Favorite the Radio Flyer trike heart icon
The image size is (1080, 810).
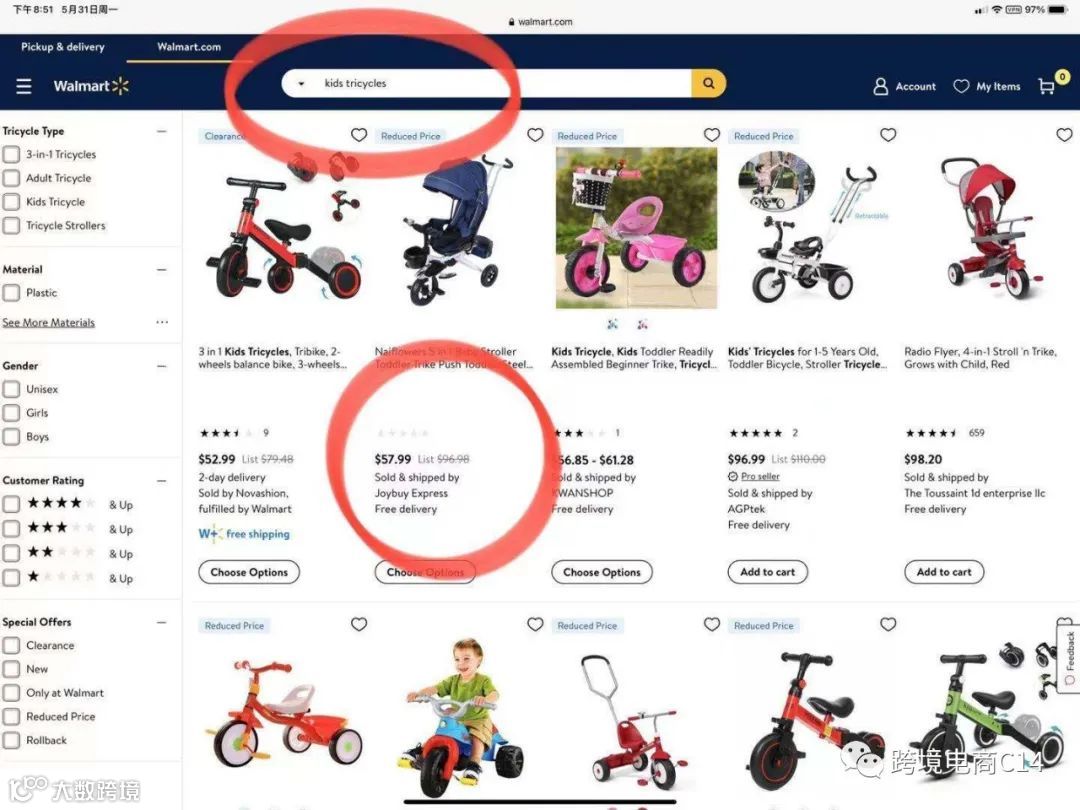coord(1064,135)
